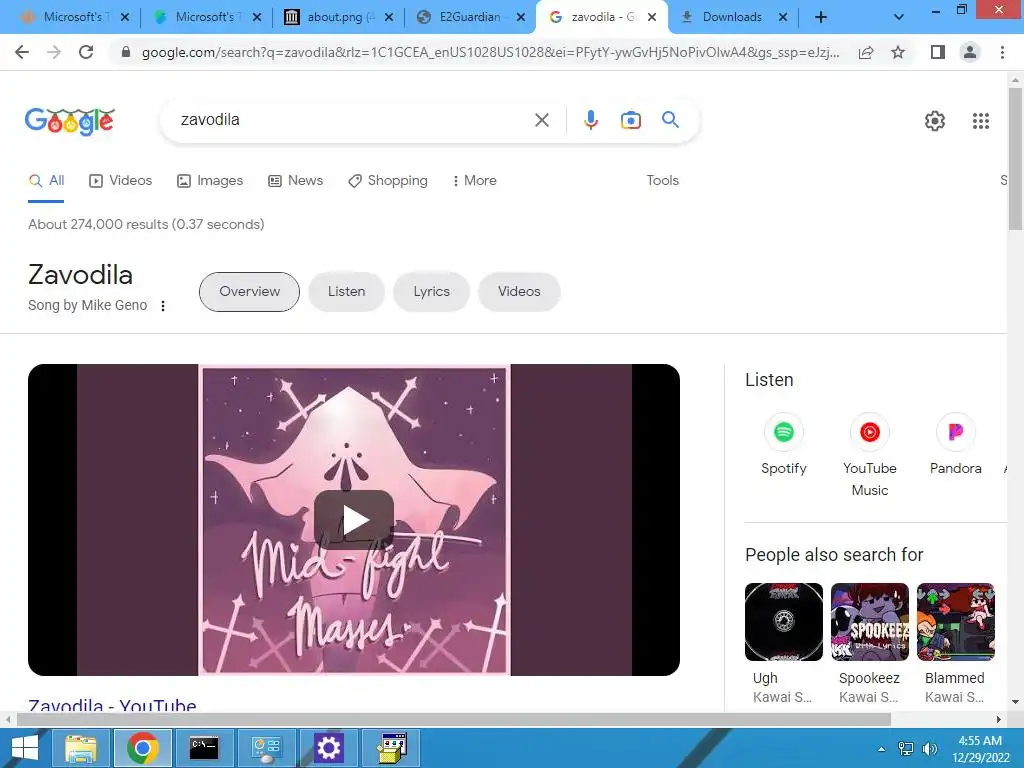This screenshot has height=768, width=1024.
Task: Select the Overview chip
Action: point(249,292)
